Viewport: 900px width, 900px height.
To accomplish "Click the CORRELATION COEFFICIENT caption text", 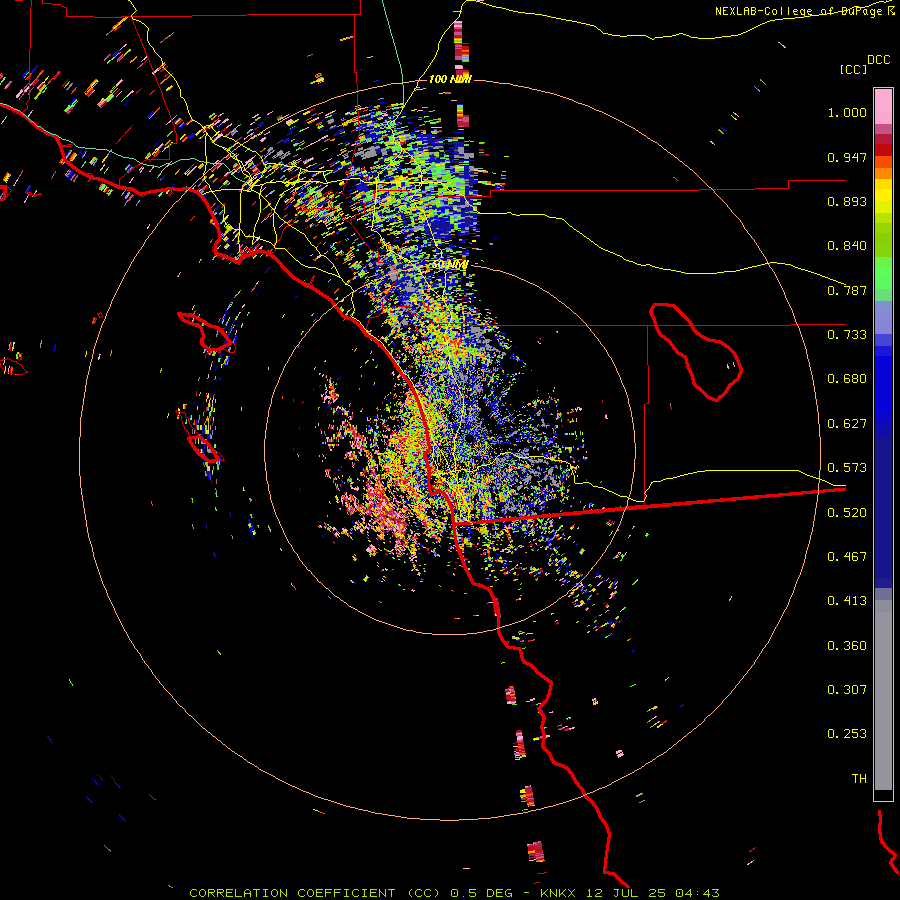I will coord(292,893).
